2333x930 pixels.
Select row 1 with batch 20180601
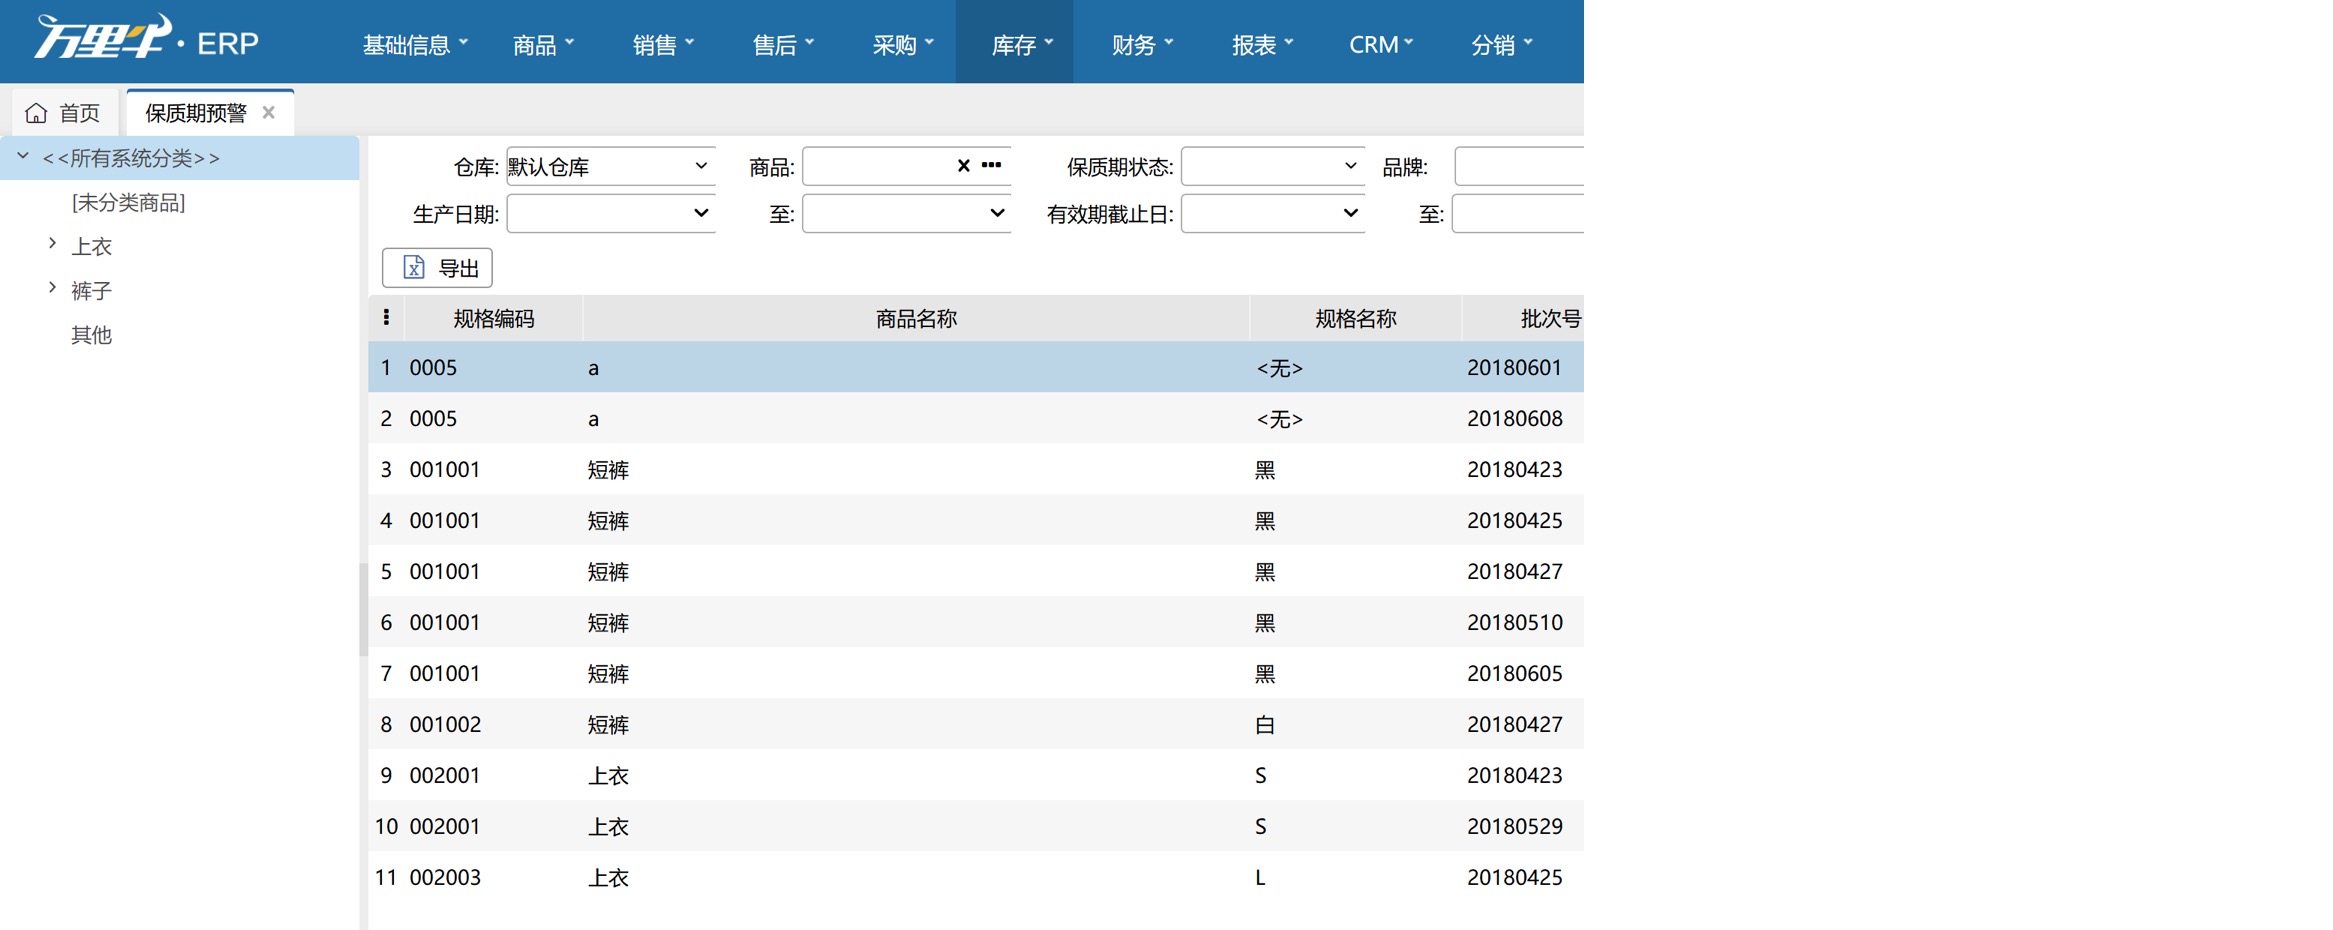[x=976, y=367]
